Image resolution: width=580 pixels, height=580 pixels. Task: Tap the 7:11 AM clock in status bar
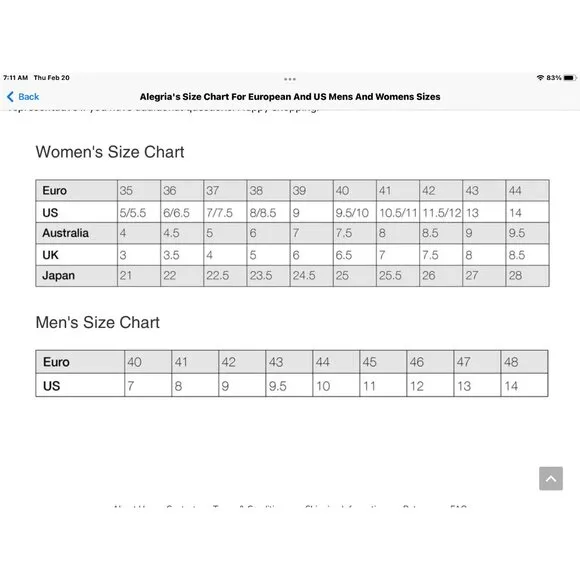(16, 78)
